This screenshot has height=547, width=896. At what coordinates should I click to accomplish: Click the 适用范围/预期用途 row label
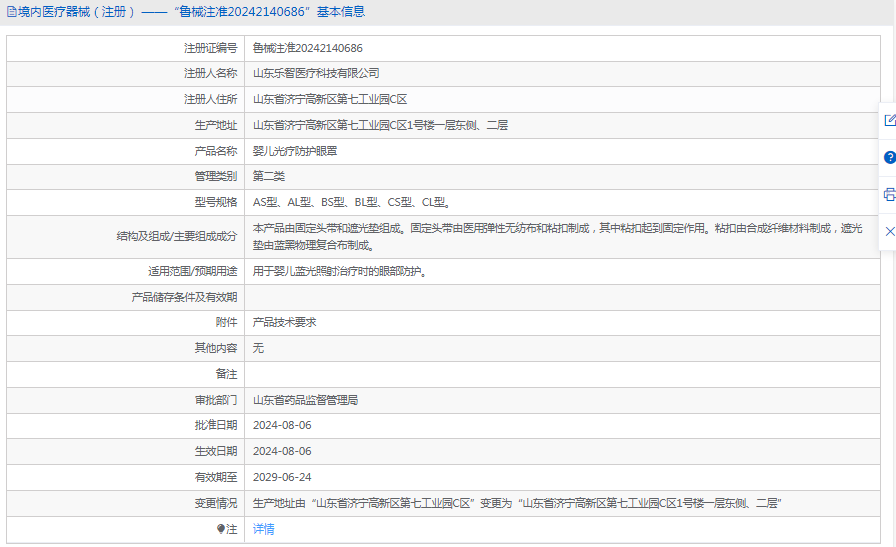coord(187,272)
